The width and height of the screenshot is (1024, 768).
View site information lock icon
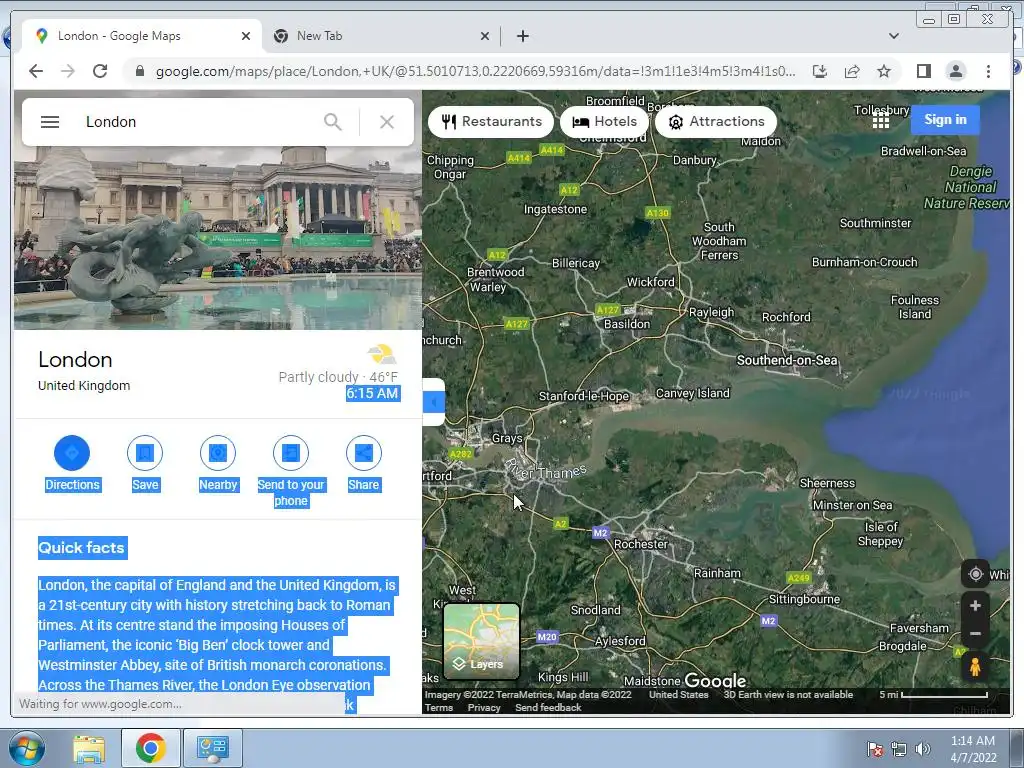coord(139,71)
